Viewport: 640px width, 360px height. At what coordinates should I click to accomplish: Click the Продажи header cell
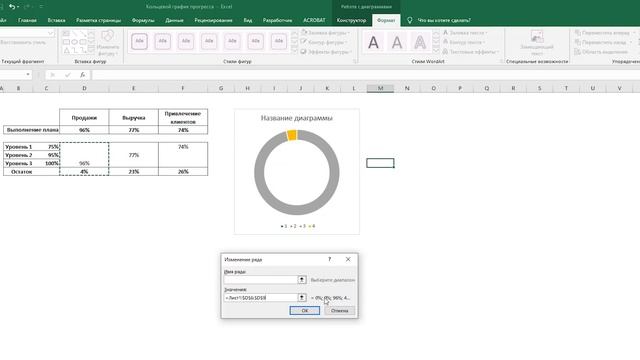[84, 118]
